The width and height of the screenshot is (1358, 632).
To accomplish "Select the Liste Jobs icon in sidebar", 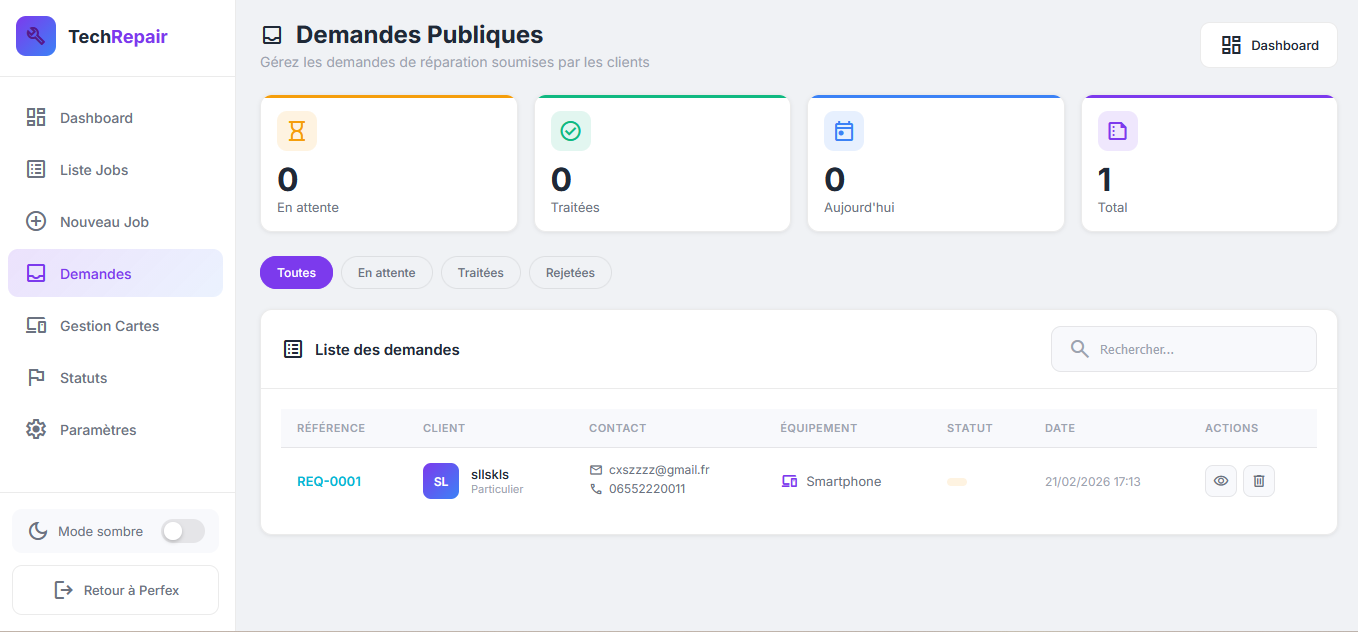I will point(36,169).
